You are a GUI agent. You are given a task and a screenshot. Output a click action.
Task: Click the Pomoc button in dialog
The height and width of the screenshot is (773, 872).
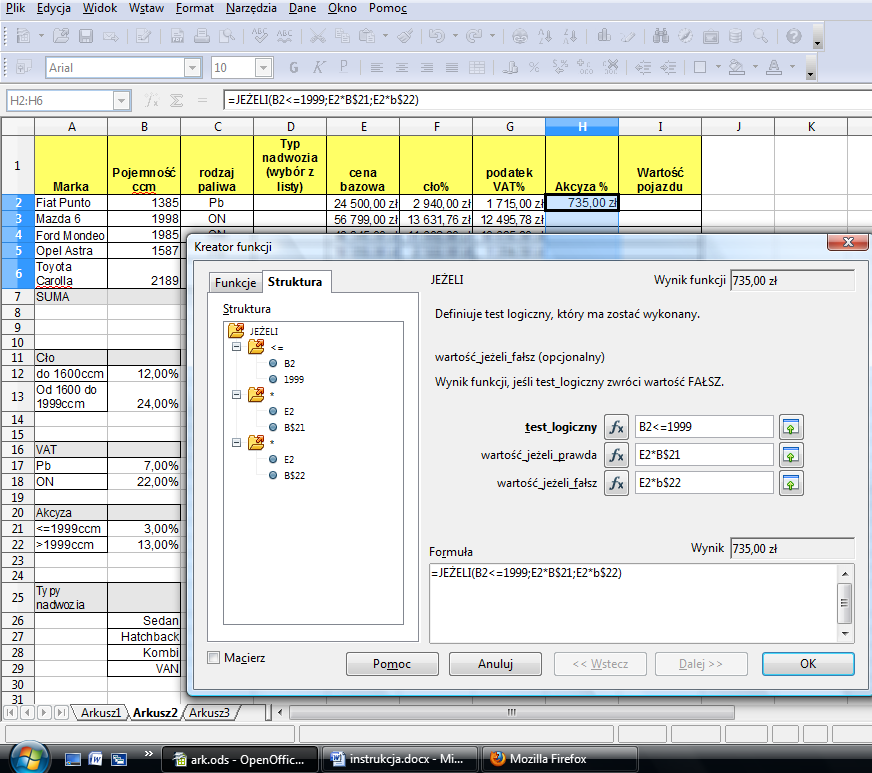click(392, 664)
